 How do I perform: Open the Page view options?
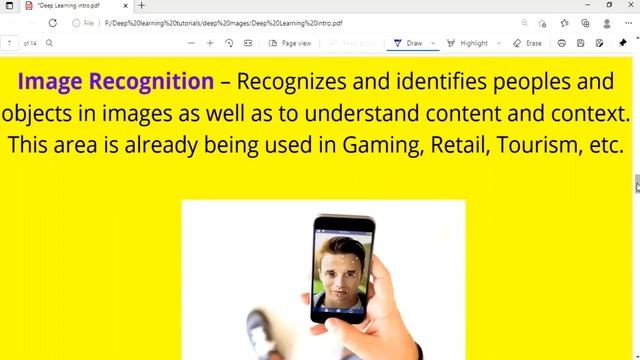coord(290,43)
